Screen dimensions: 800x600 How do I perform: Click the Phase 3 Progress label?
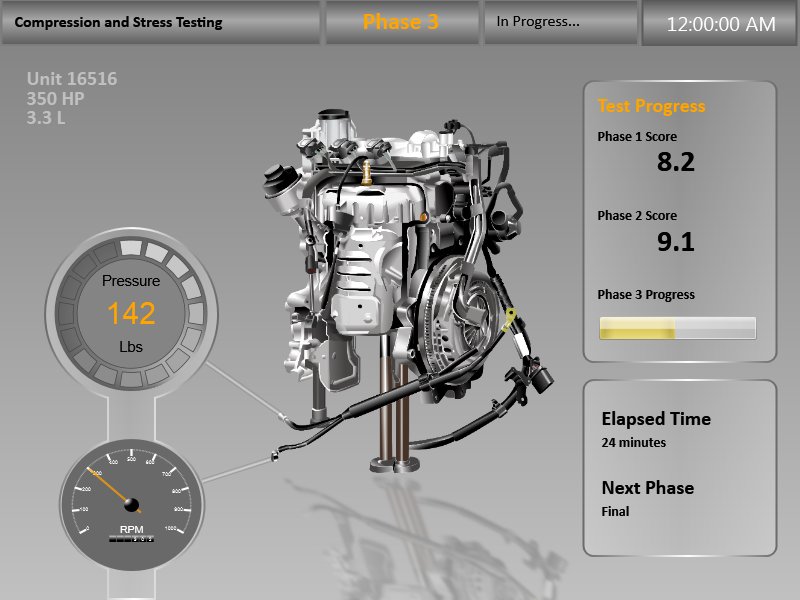646,295
